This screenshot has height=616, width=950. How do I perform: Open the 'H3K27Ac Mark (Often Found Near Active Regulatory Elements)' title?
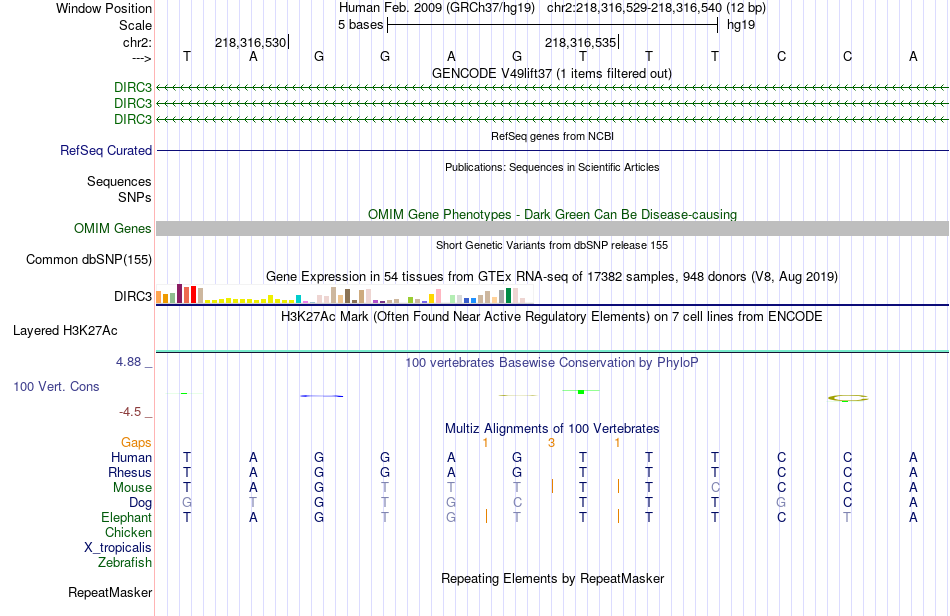[552, 316]
